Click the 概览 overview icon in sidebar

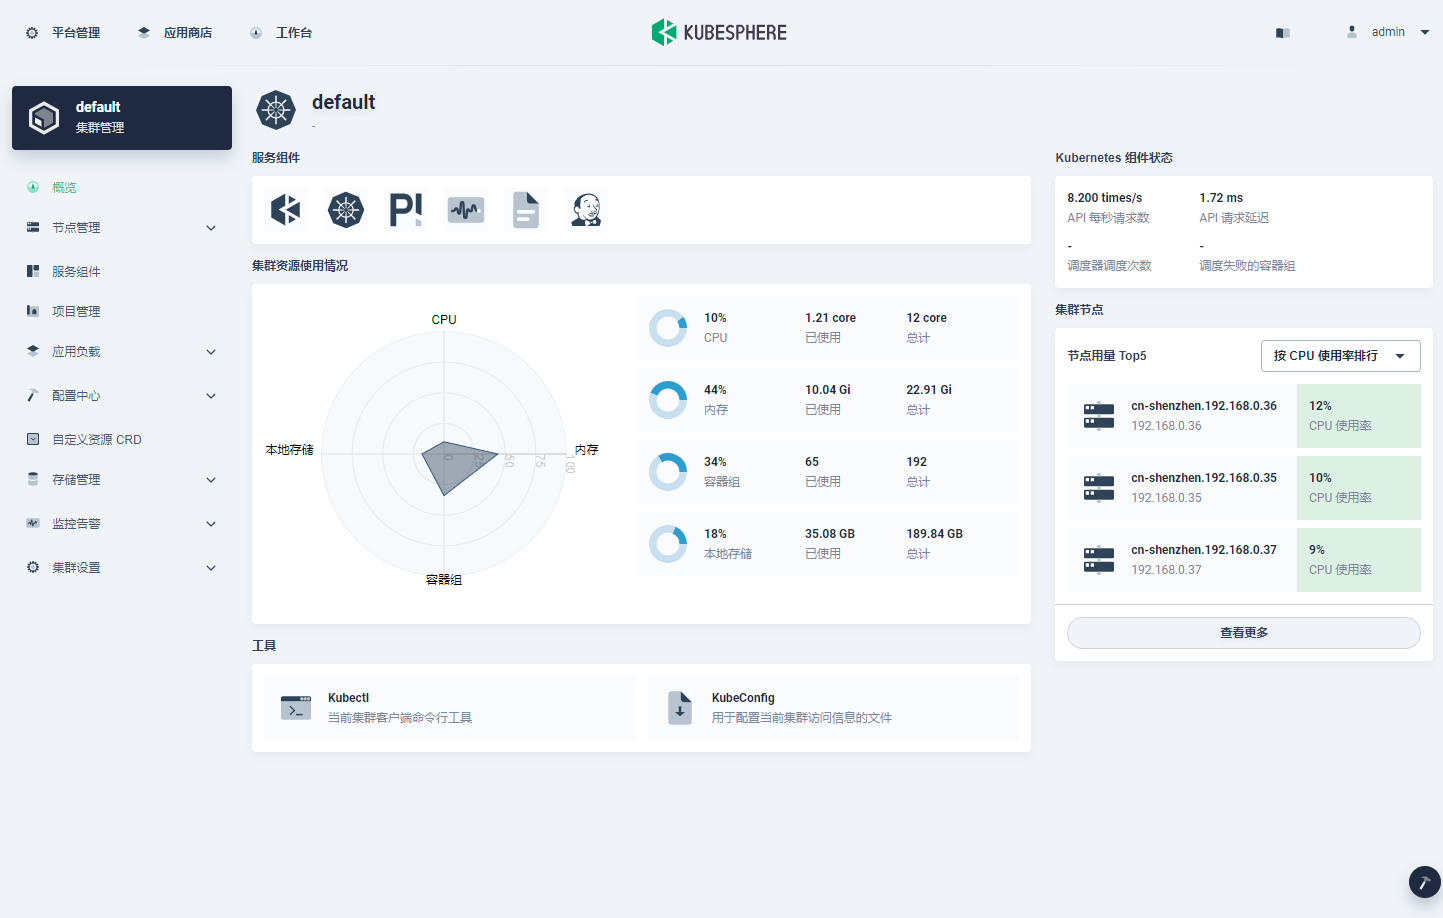[33, 187]
